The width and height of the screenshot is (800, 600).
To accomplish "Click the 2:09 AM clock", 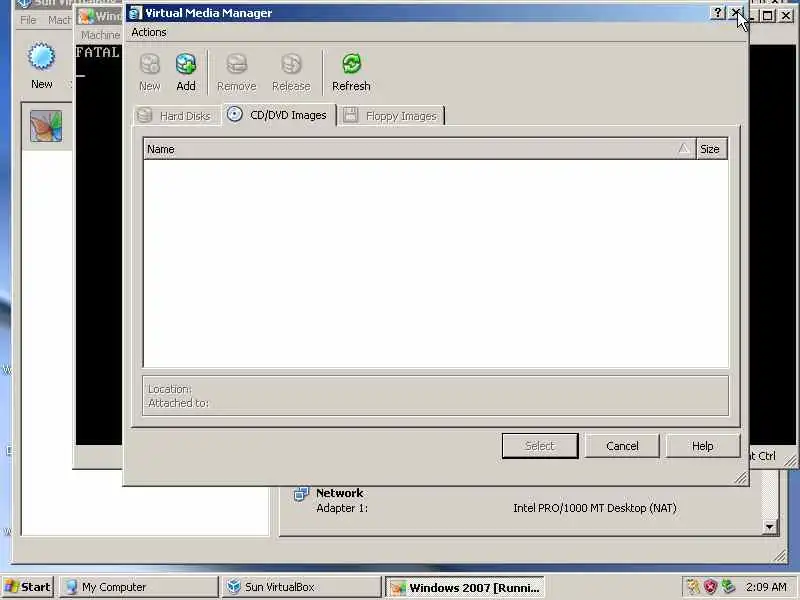I will [766, 587].
